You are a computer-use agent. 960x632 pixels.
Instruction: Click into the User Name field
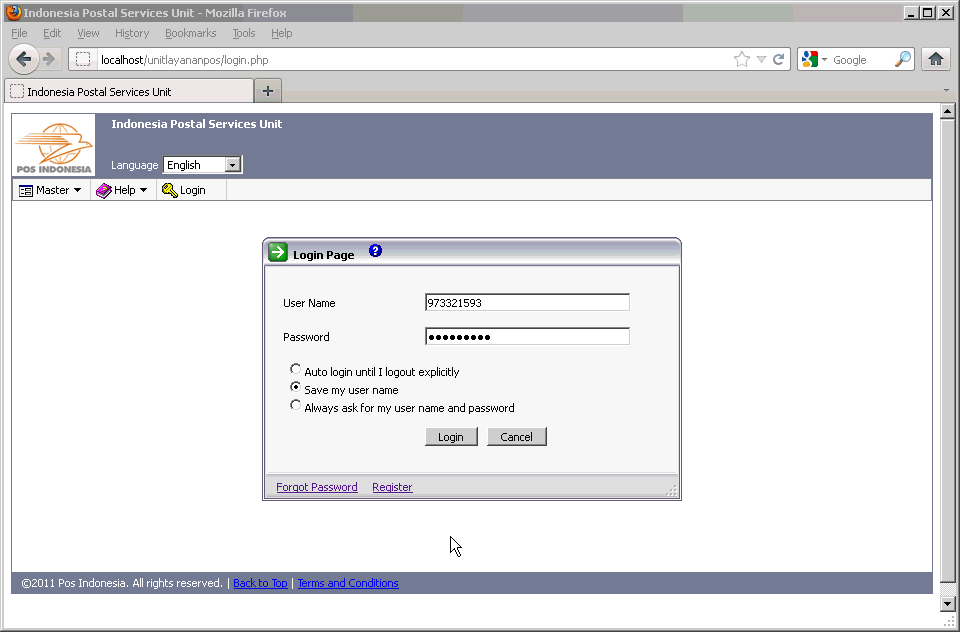tap(527, 303)
